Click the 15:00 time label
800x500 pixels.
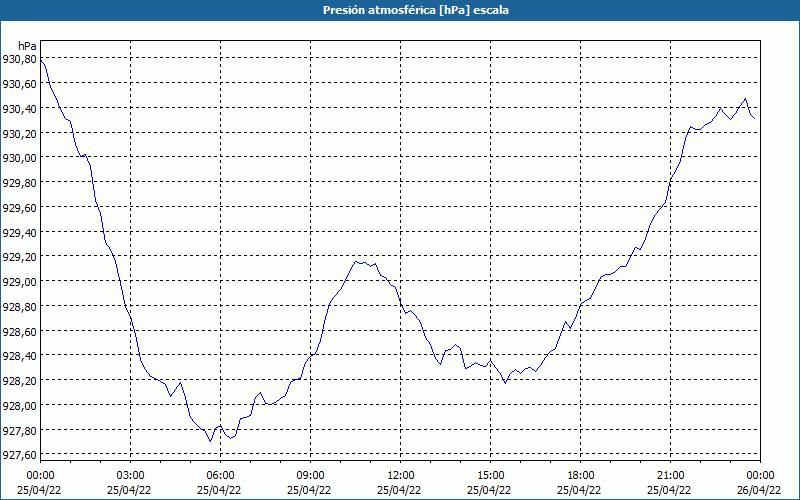click(x=490, y=476)
